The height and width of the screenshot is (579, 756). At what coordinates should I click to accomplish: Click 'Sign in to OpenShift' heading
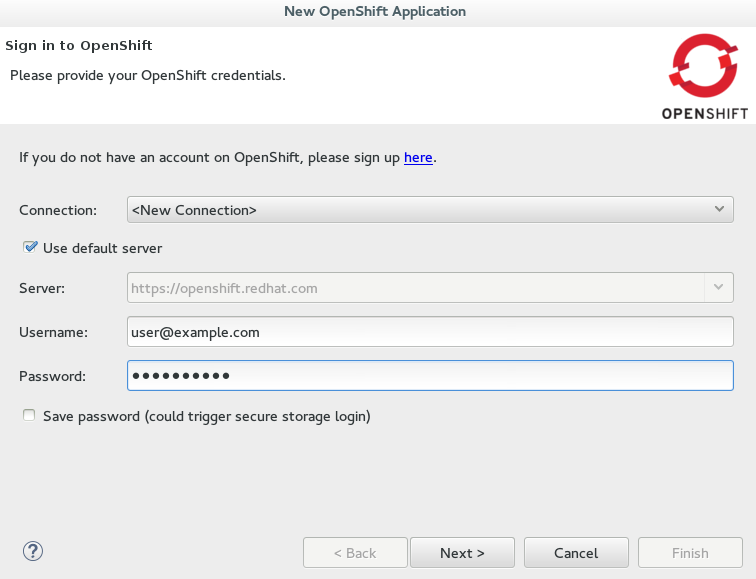[79, 45]
